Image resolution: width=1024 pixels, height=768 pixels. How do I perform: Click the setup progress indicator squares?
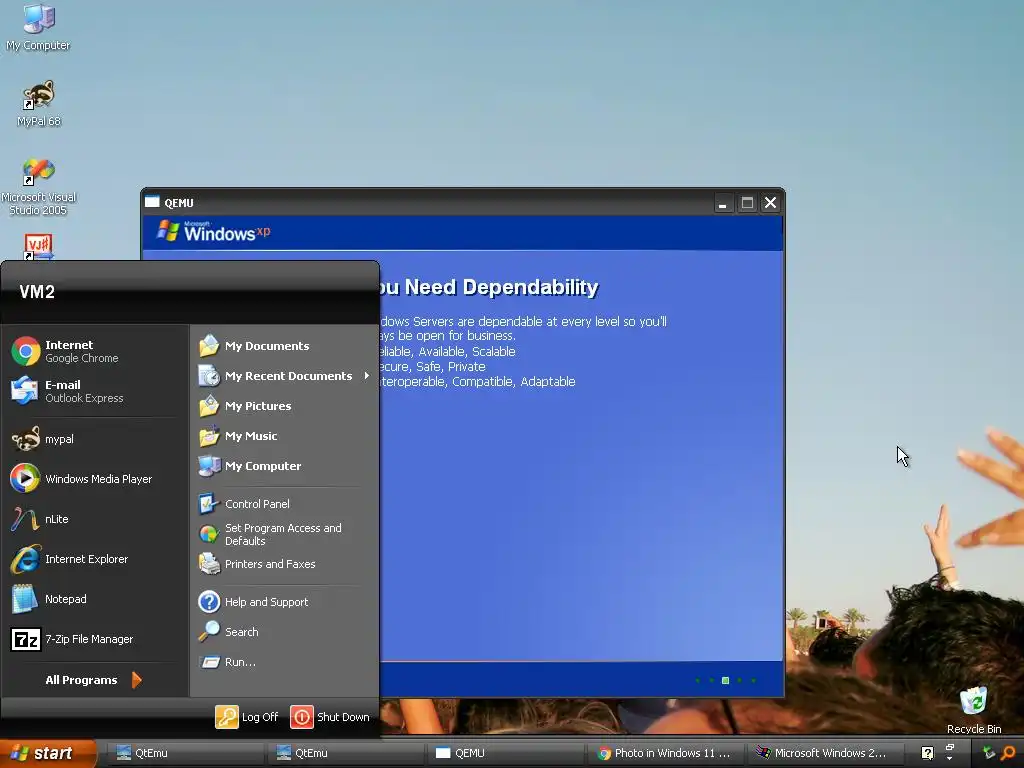(x=726, y=680)
